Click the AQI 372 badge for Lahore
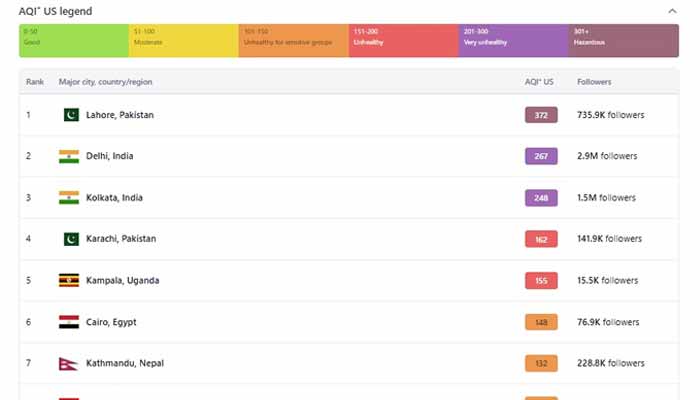This screenshot has width=700, height=400. point(540,115)
